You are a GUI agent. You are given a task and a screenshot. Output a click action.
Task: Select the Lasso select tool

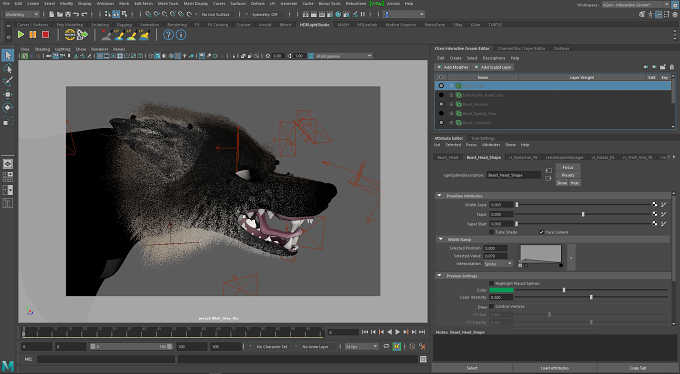pyautogui.click(x=8, y=69)
